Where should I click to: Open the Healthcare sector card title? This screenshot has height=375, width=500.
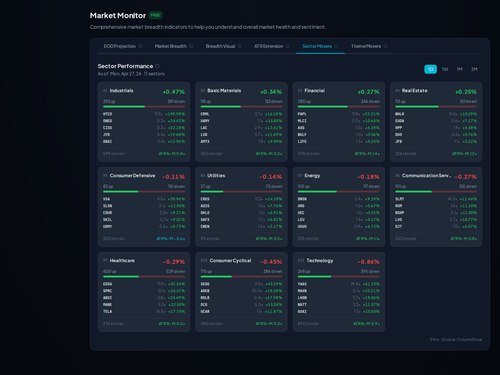click(122, 261)
